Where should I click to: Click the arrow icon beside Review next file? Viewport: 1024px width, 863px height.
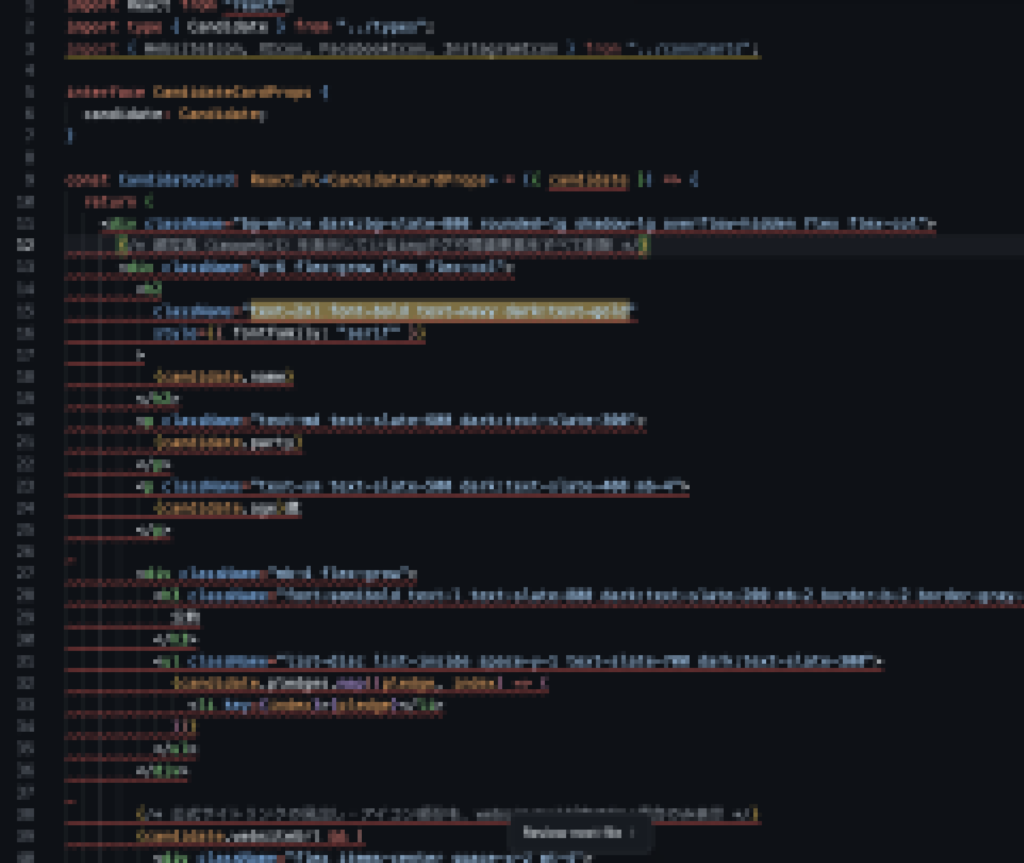(x=632, y=832)
